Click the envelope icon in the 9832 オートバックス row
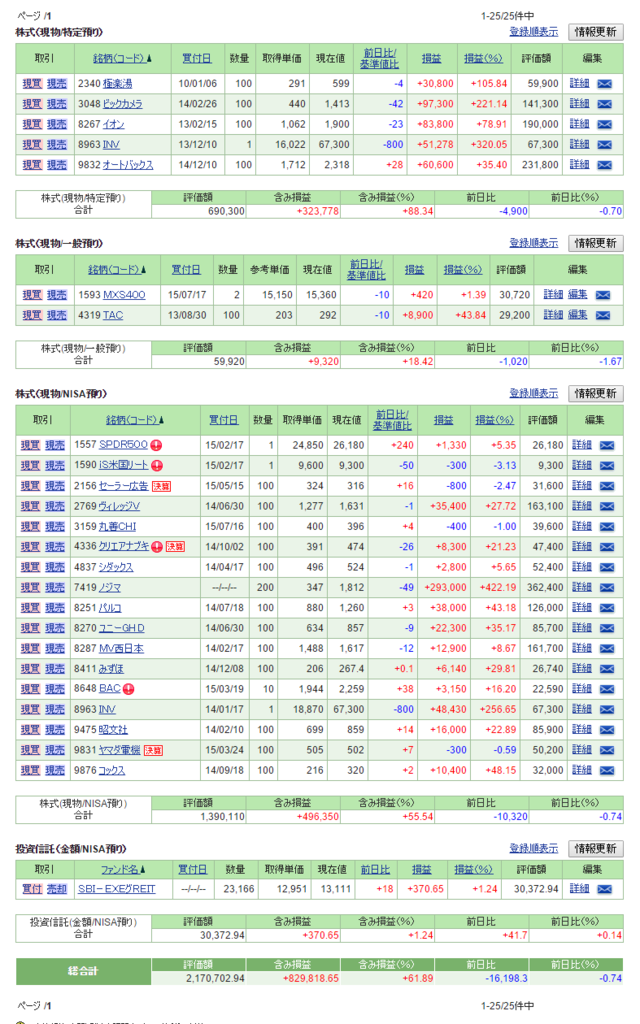The height and width of the screenshot is (1024, 640). pyautogui.click(x=605, y=165)
